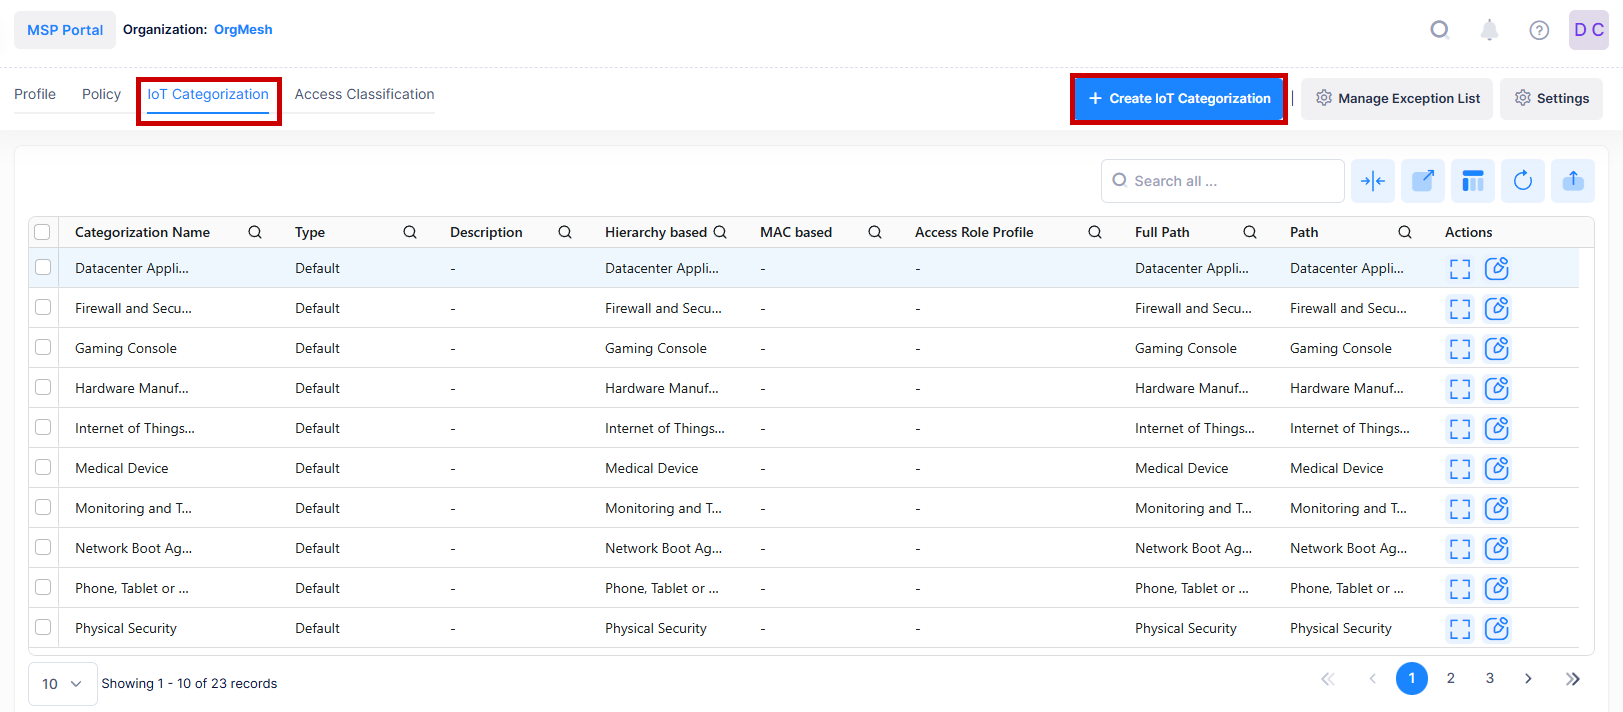
Task: Open the column chooser icon
Action: point(1472,181)
